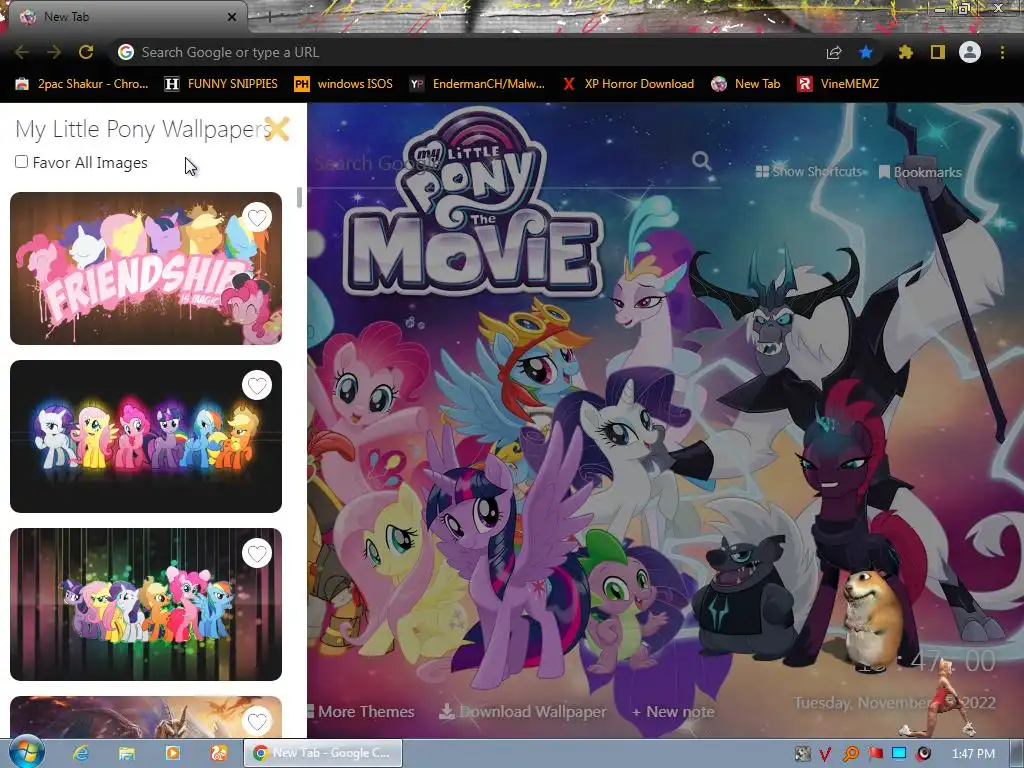Close the New Tab browser tab
The height and width of the screenshot is (768, 1024).
coord(232,17)
